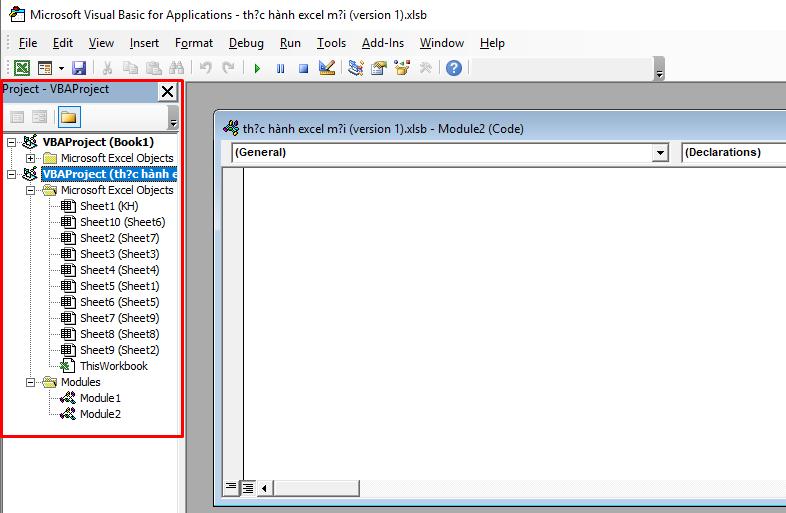Click View Code icon in Project panel

(17, 117)
